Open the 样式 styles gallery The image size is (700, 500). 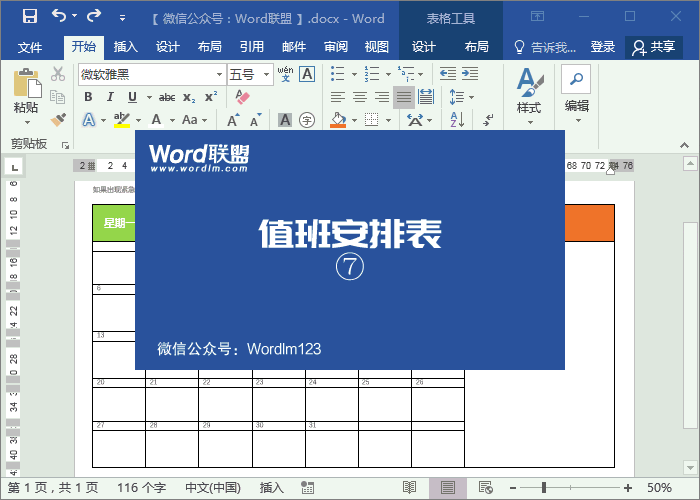pyautogui.click(x=529, y=96)
